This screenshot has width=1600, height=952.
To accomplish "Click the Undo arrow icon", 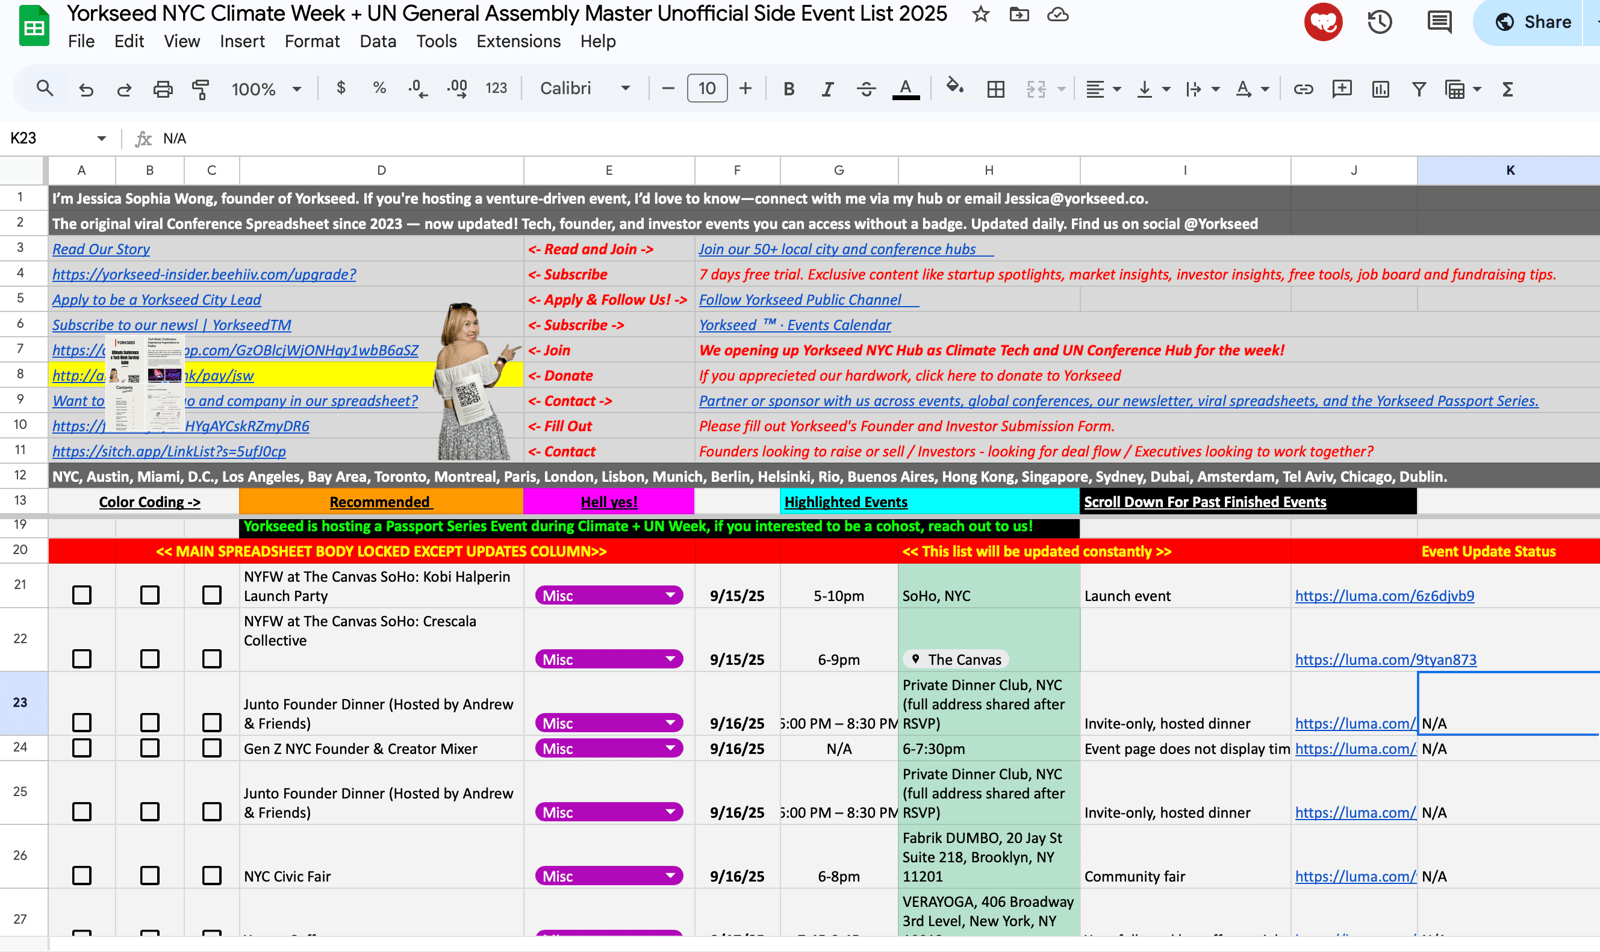I will pyautogui.click(x=86, y=89).
